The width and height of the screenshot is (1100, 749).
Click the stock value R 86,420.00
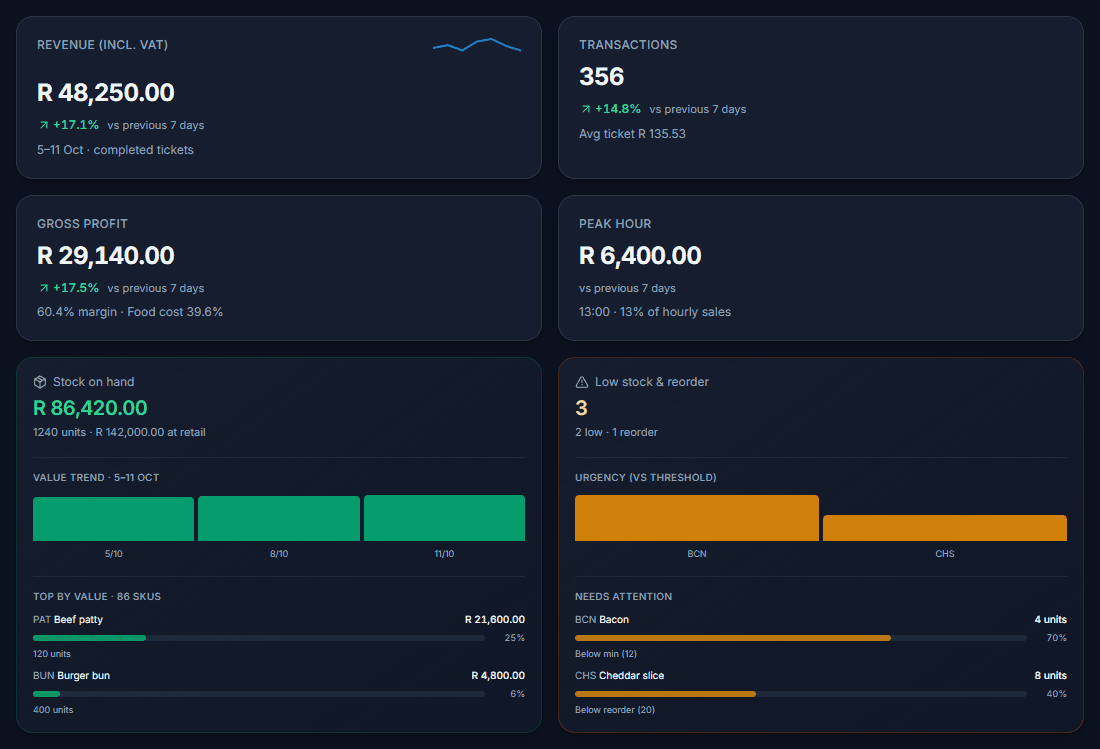pos(90,408)
